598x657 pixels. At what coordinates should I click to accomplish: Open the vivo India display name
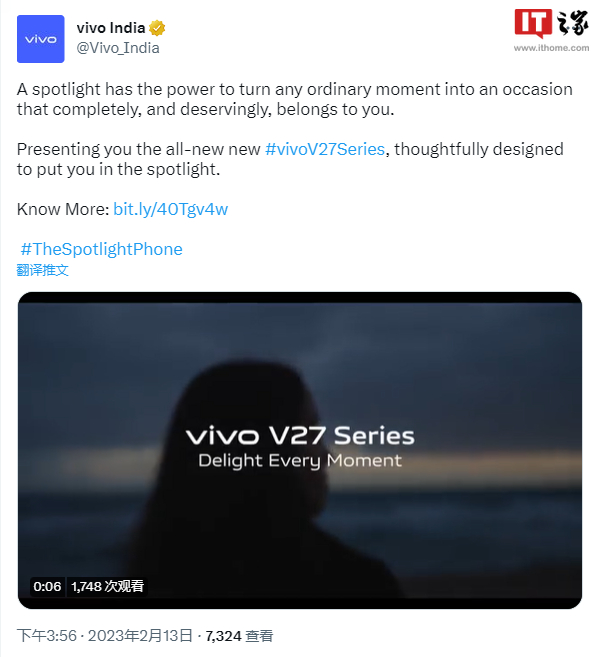[111, 28]
